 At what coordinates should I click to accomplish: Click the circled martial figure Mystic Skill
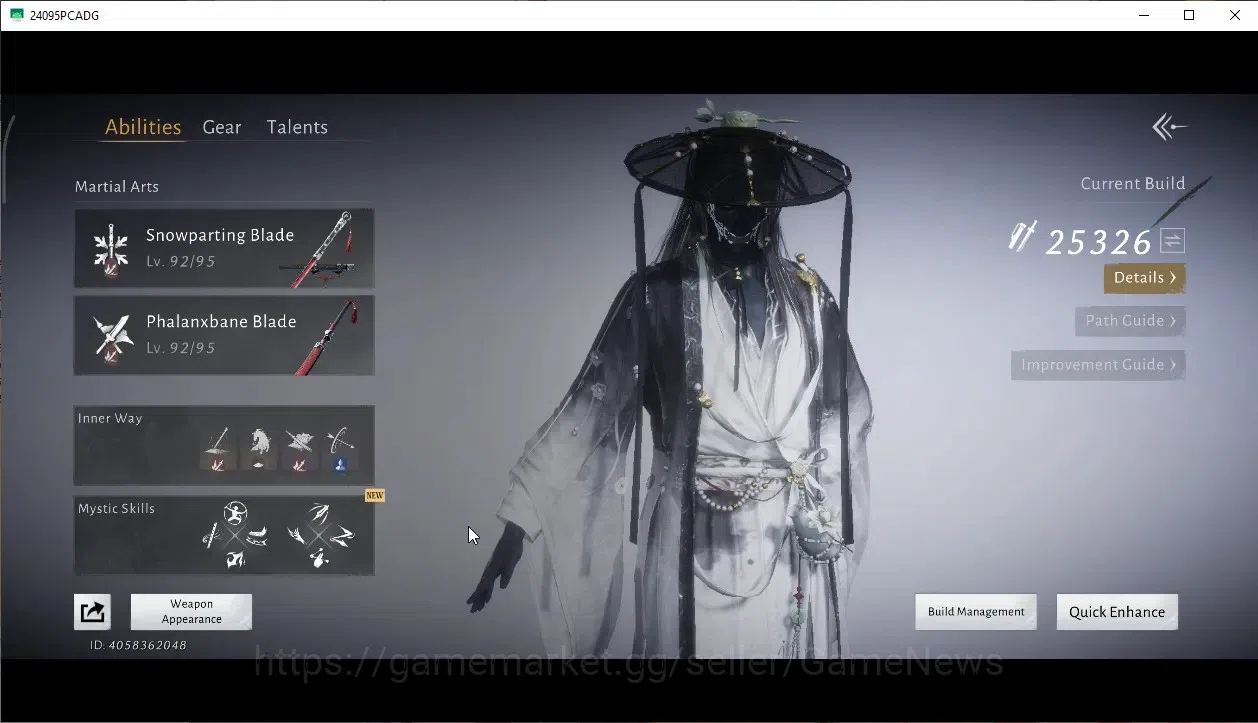(236, 515)
